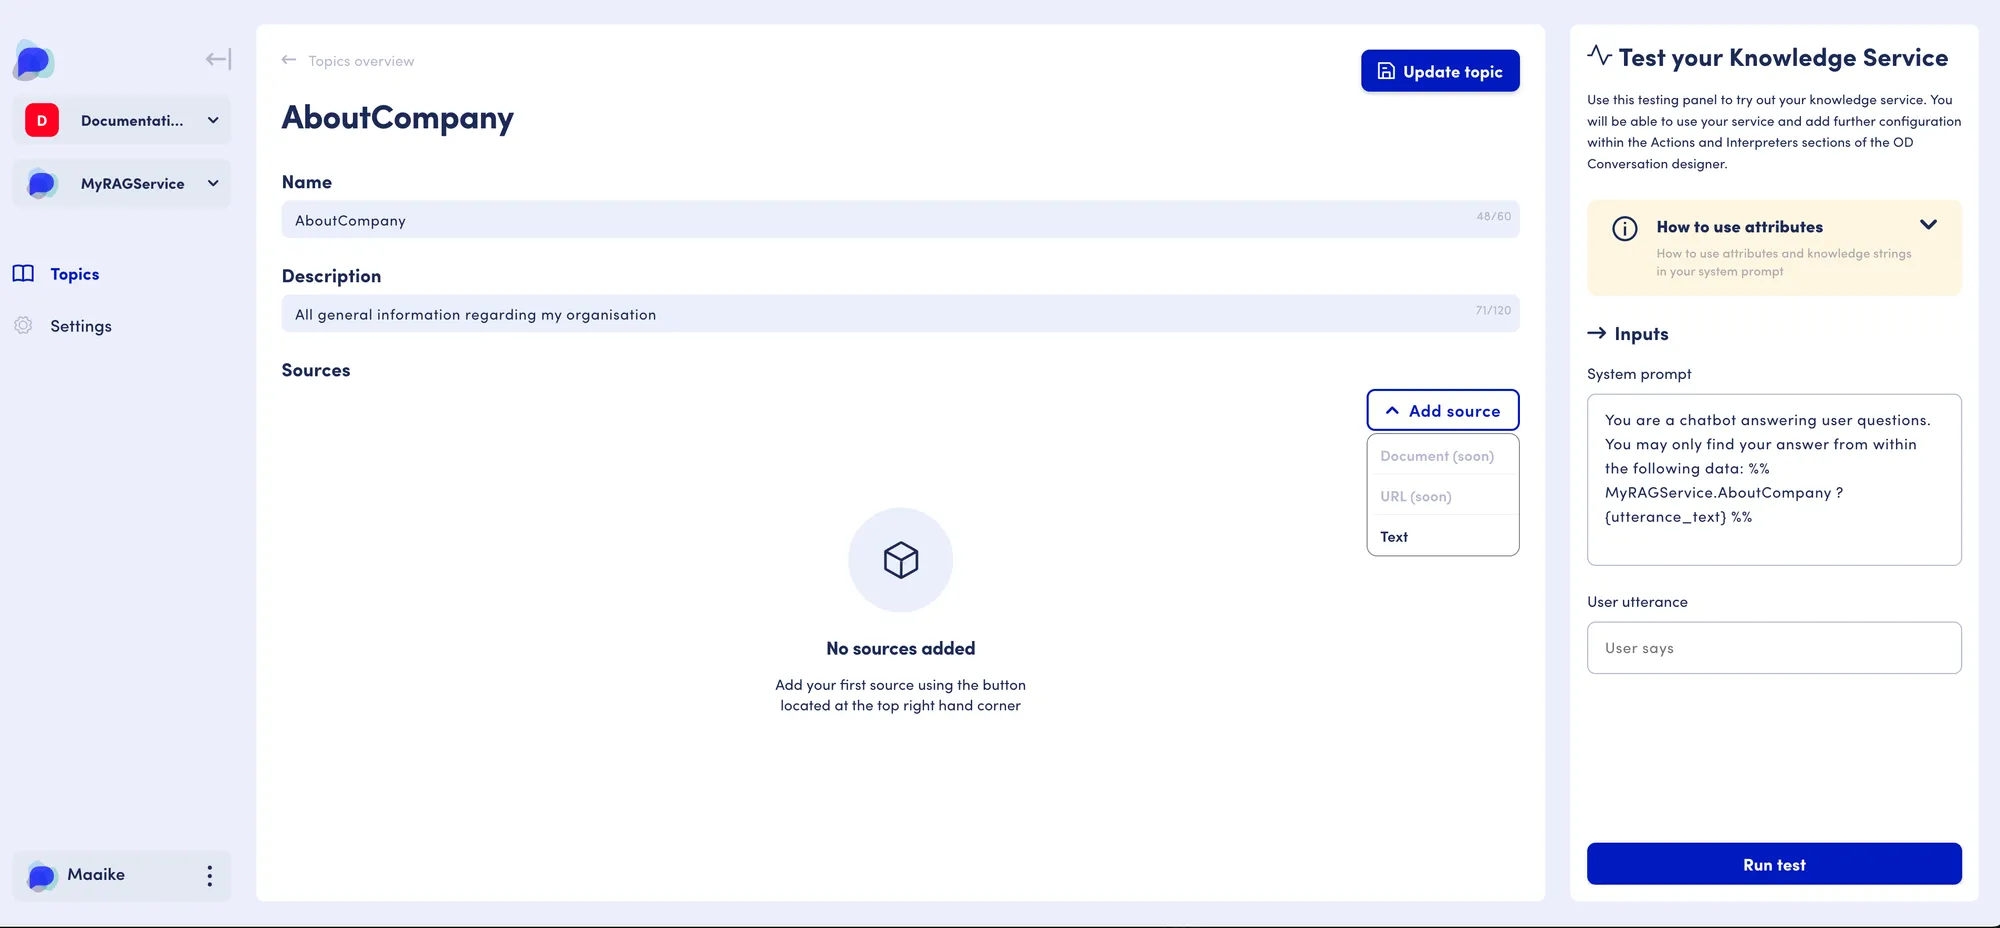2000x928 pixels.
Task: Click the red D workspace avatar
Action: pos(42,120)
